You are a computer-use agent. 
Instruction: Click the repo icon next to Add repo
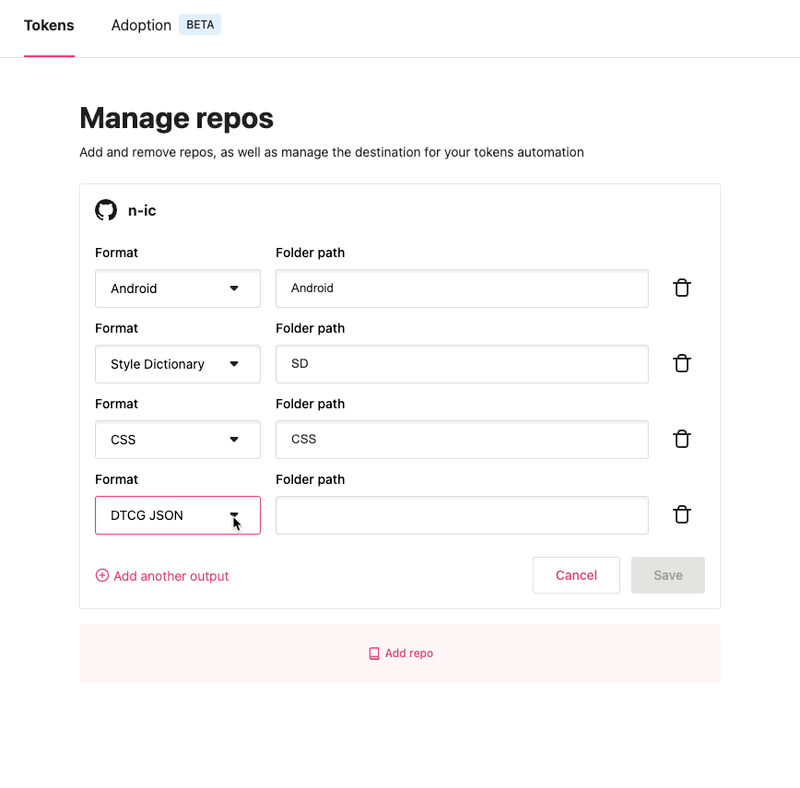pyautogui.click(x=373, y=652)
